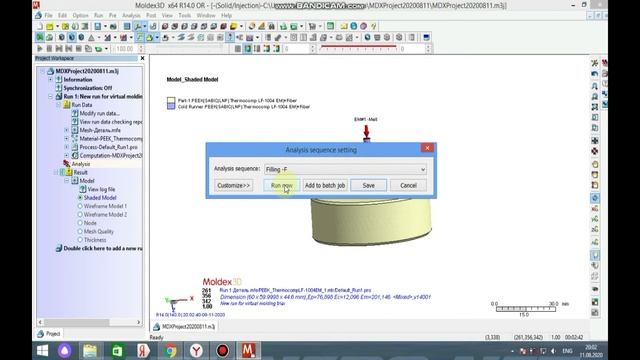Click the Play animation toolbar button
This screenshot has width=640, height=360.
[40, 49]
